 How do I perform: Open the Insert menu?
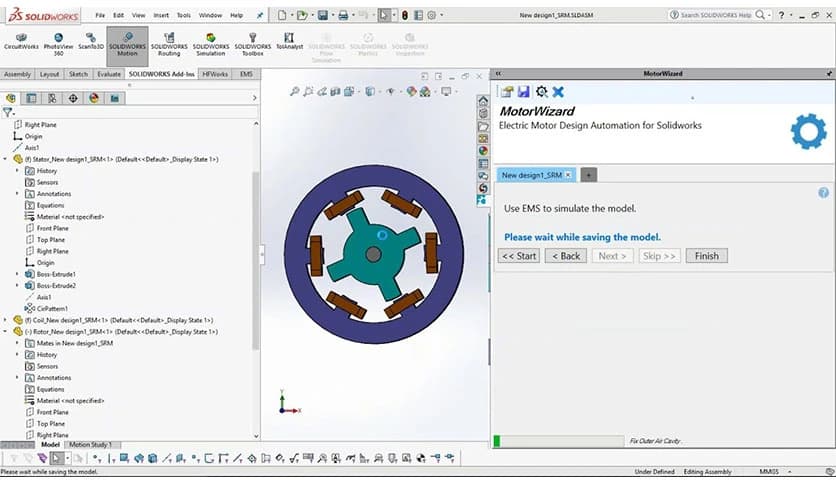pos(161,15)
